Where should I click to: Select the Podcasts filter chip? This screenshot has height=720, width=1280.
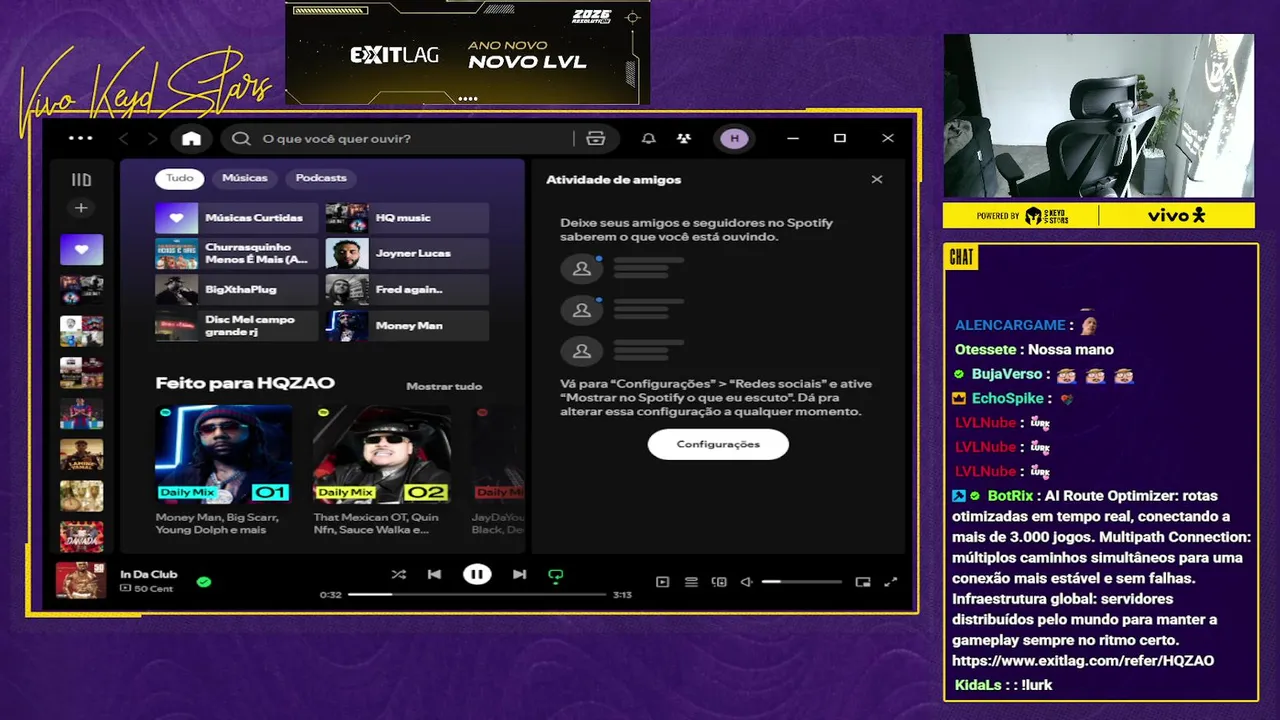coord(320,178)
